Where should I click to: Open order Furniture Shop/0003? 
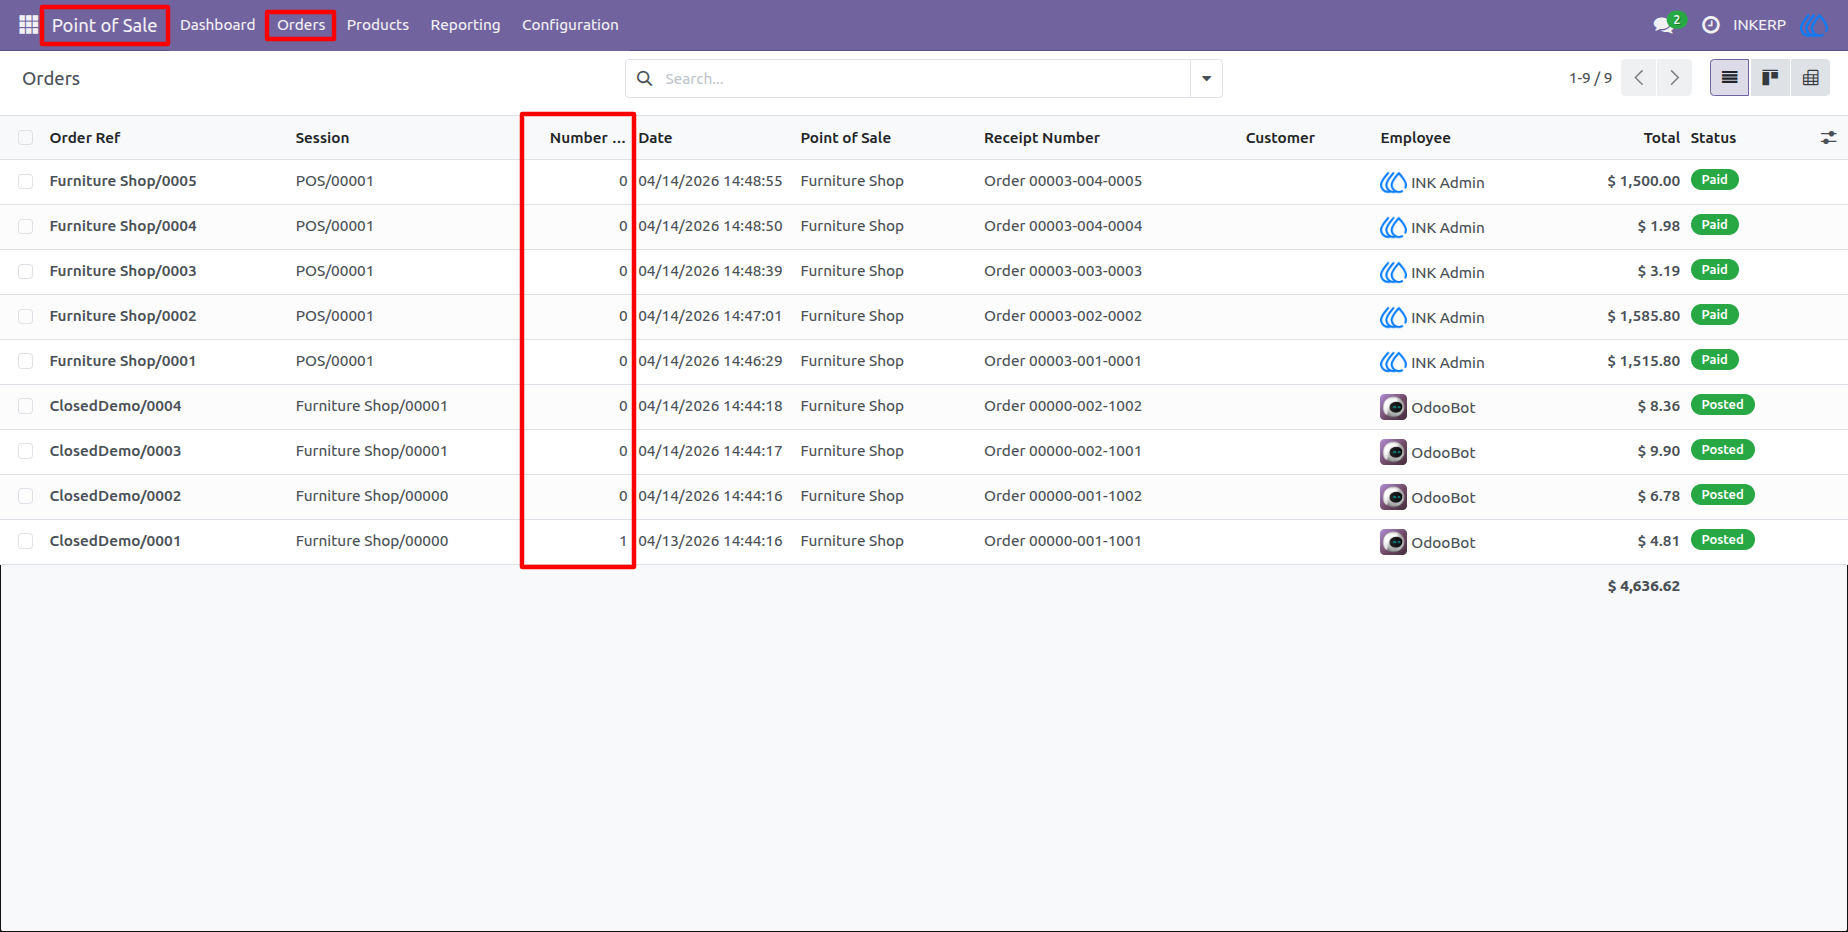tap(123, 271)
